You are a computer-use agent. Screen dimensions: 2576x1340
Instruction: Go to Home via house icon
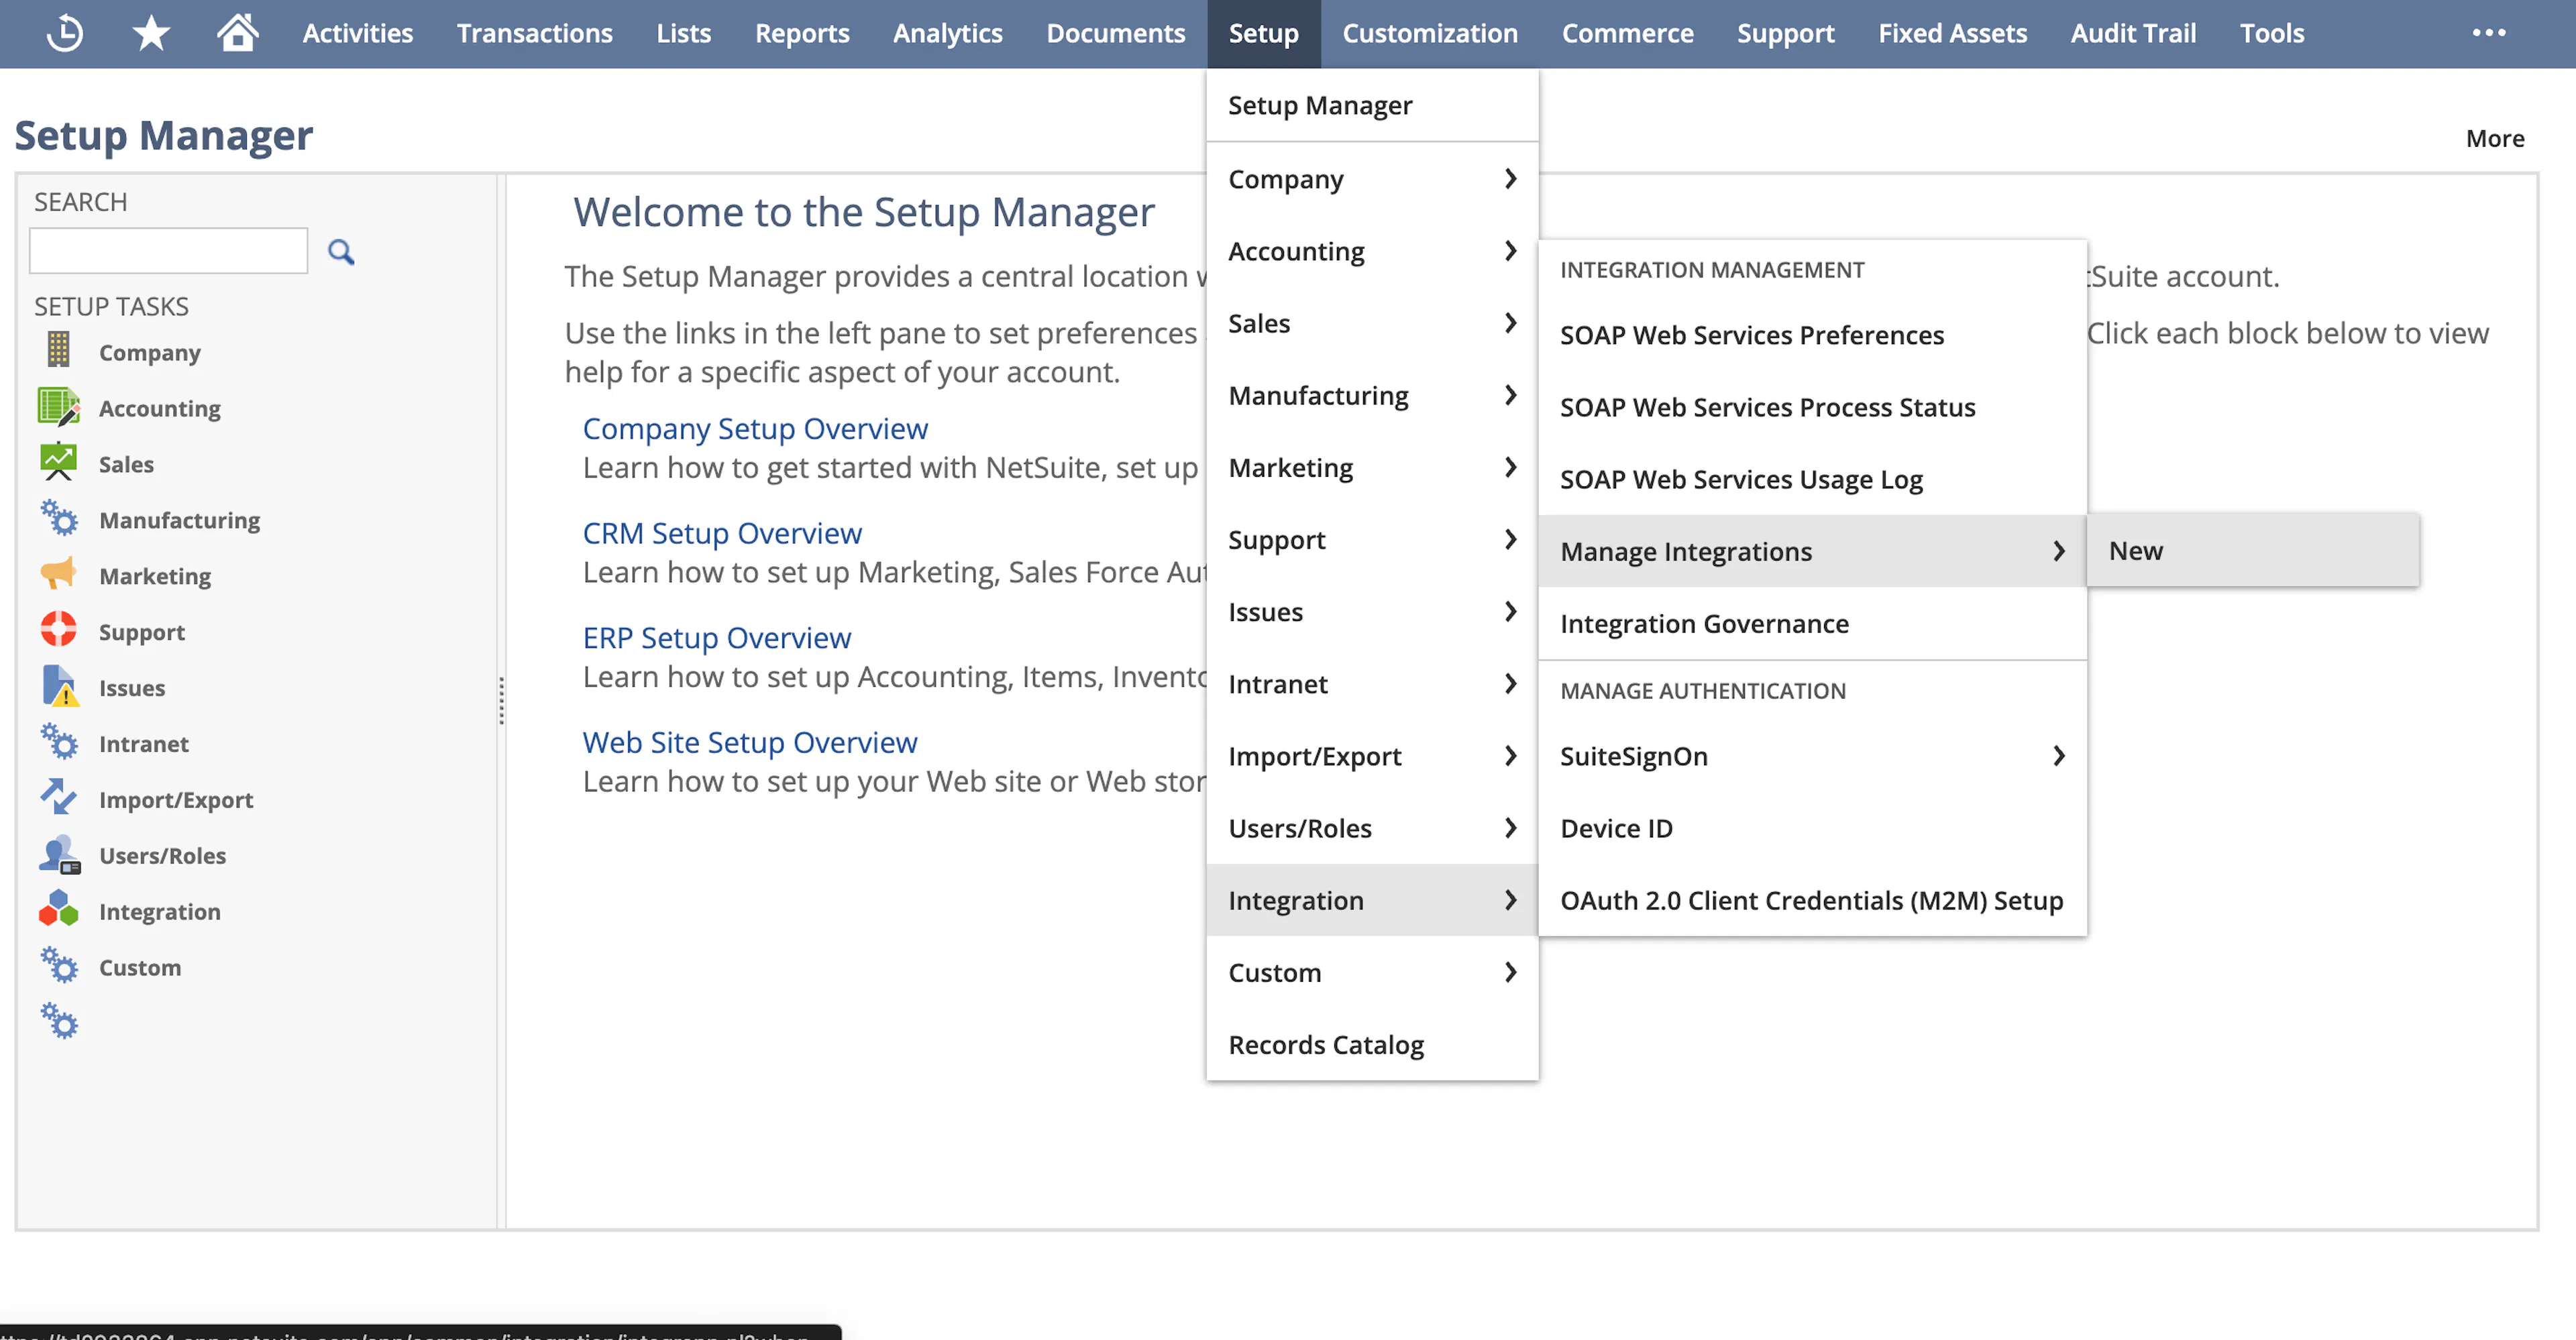[238, 33]
